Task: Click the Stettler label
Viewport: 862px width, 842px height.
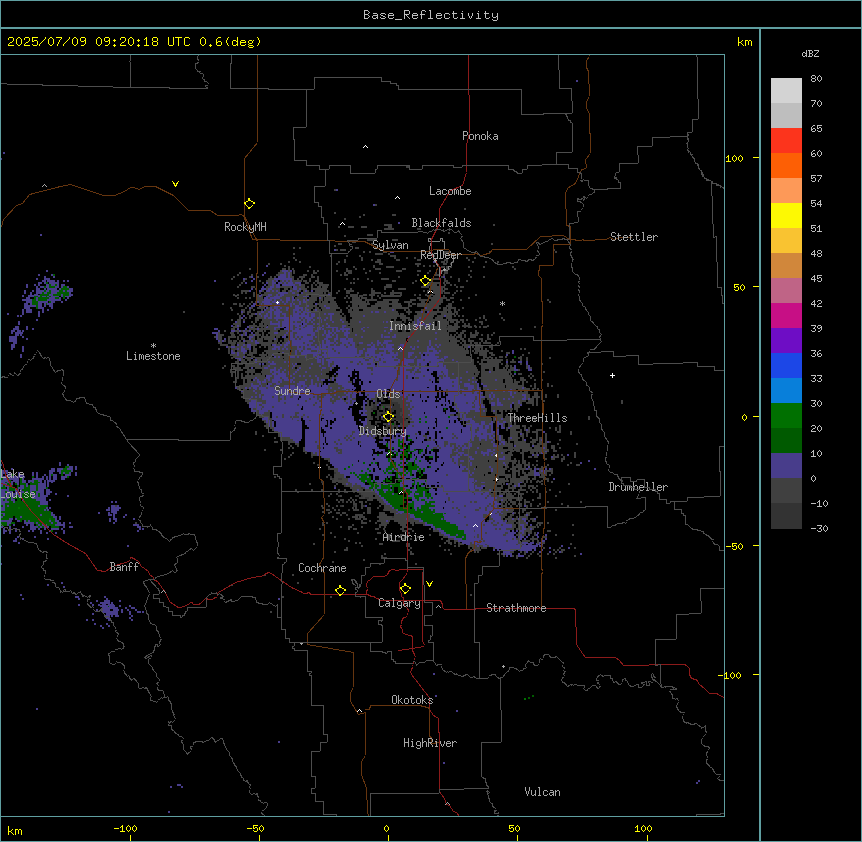Action: [x=633, y=237]
